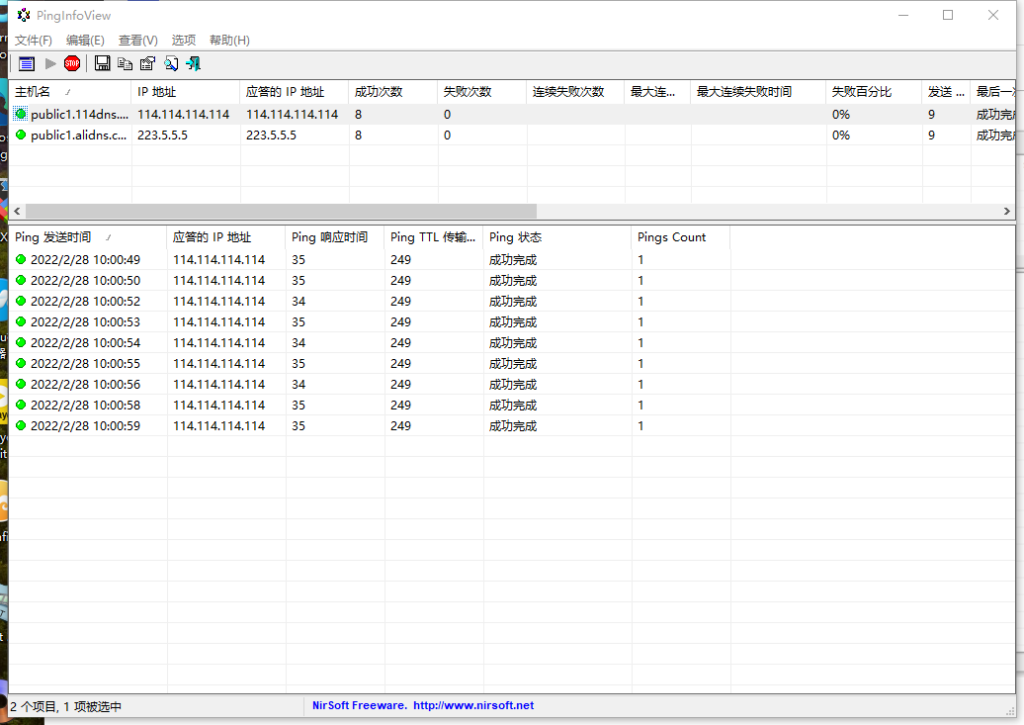Open the 文件(F) menu

(33, 40)
